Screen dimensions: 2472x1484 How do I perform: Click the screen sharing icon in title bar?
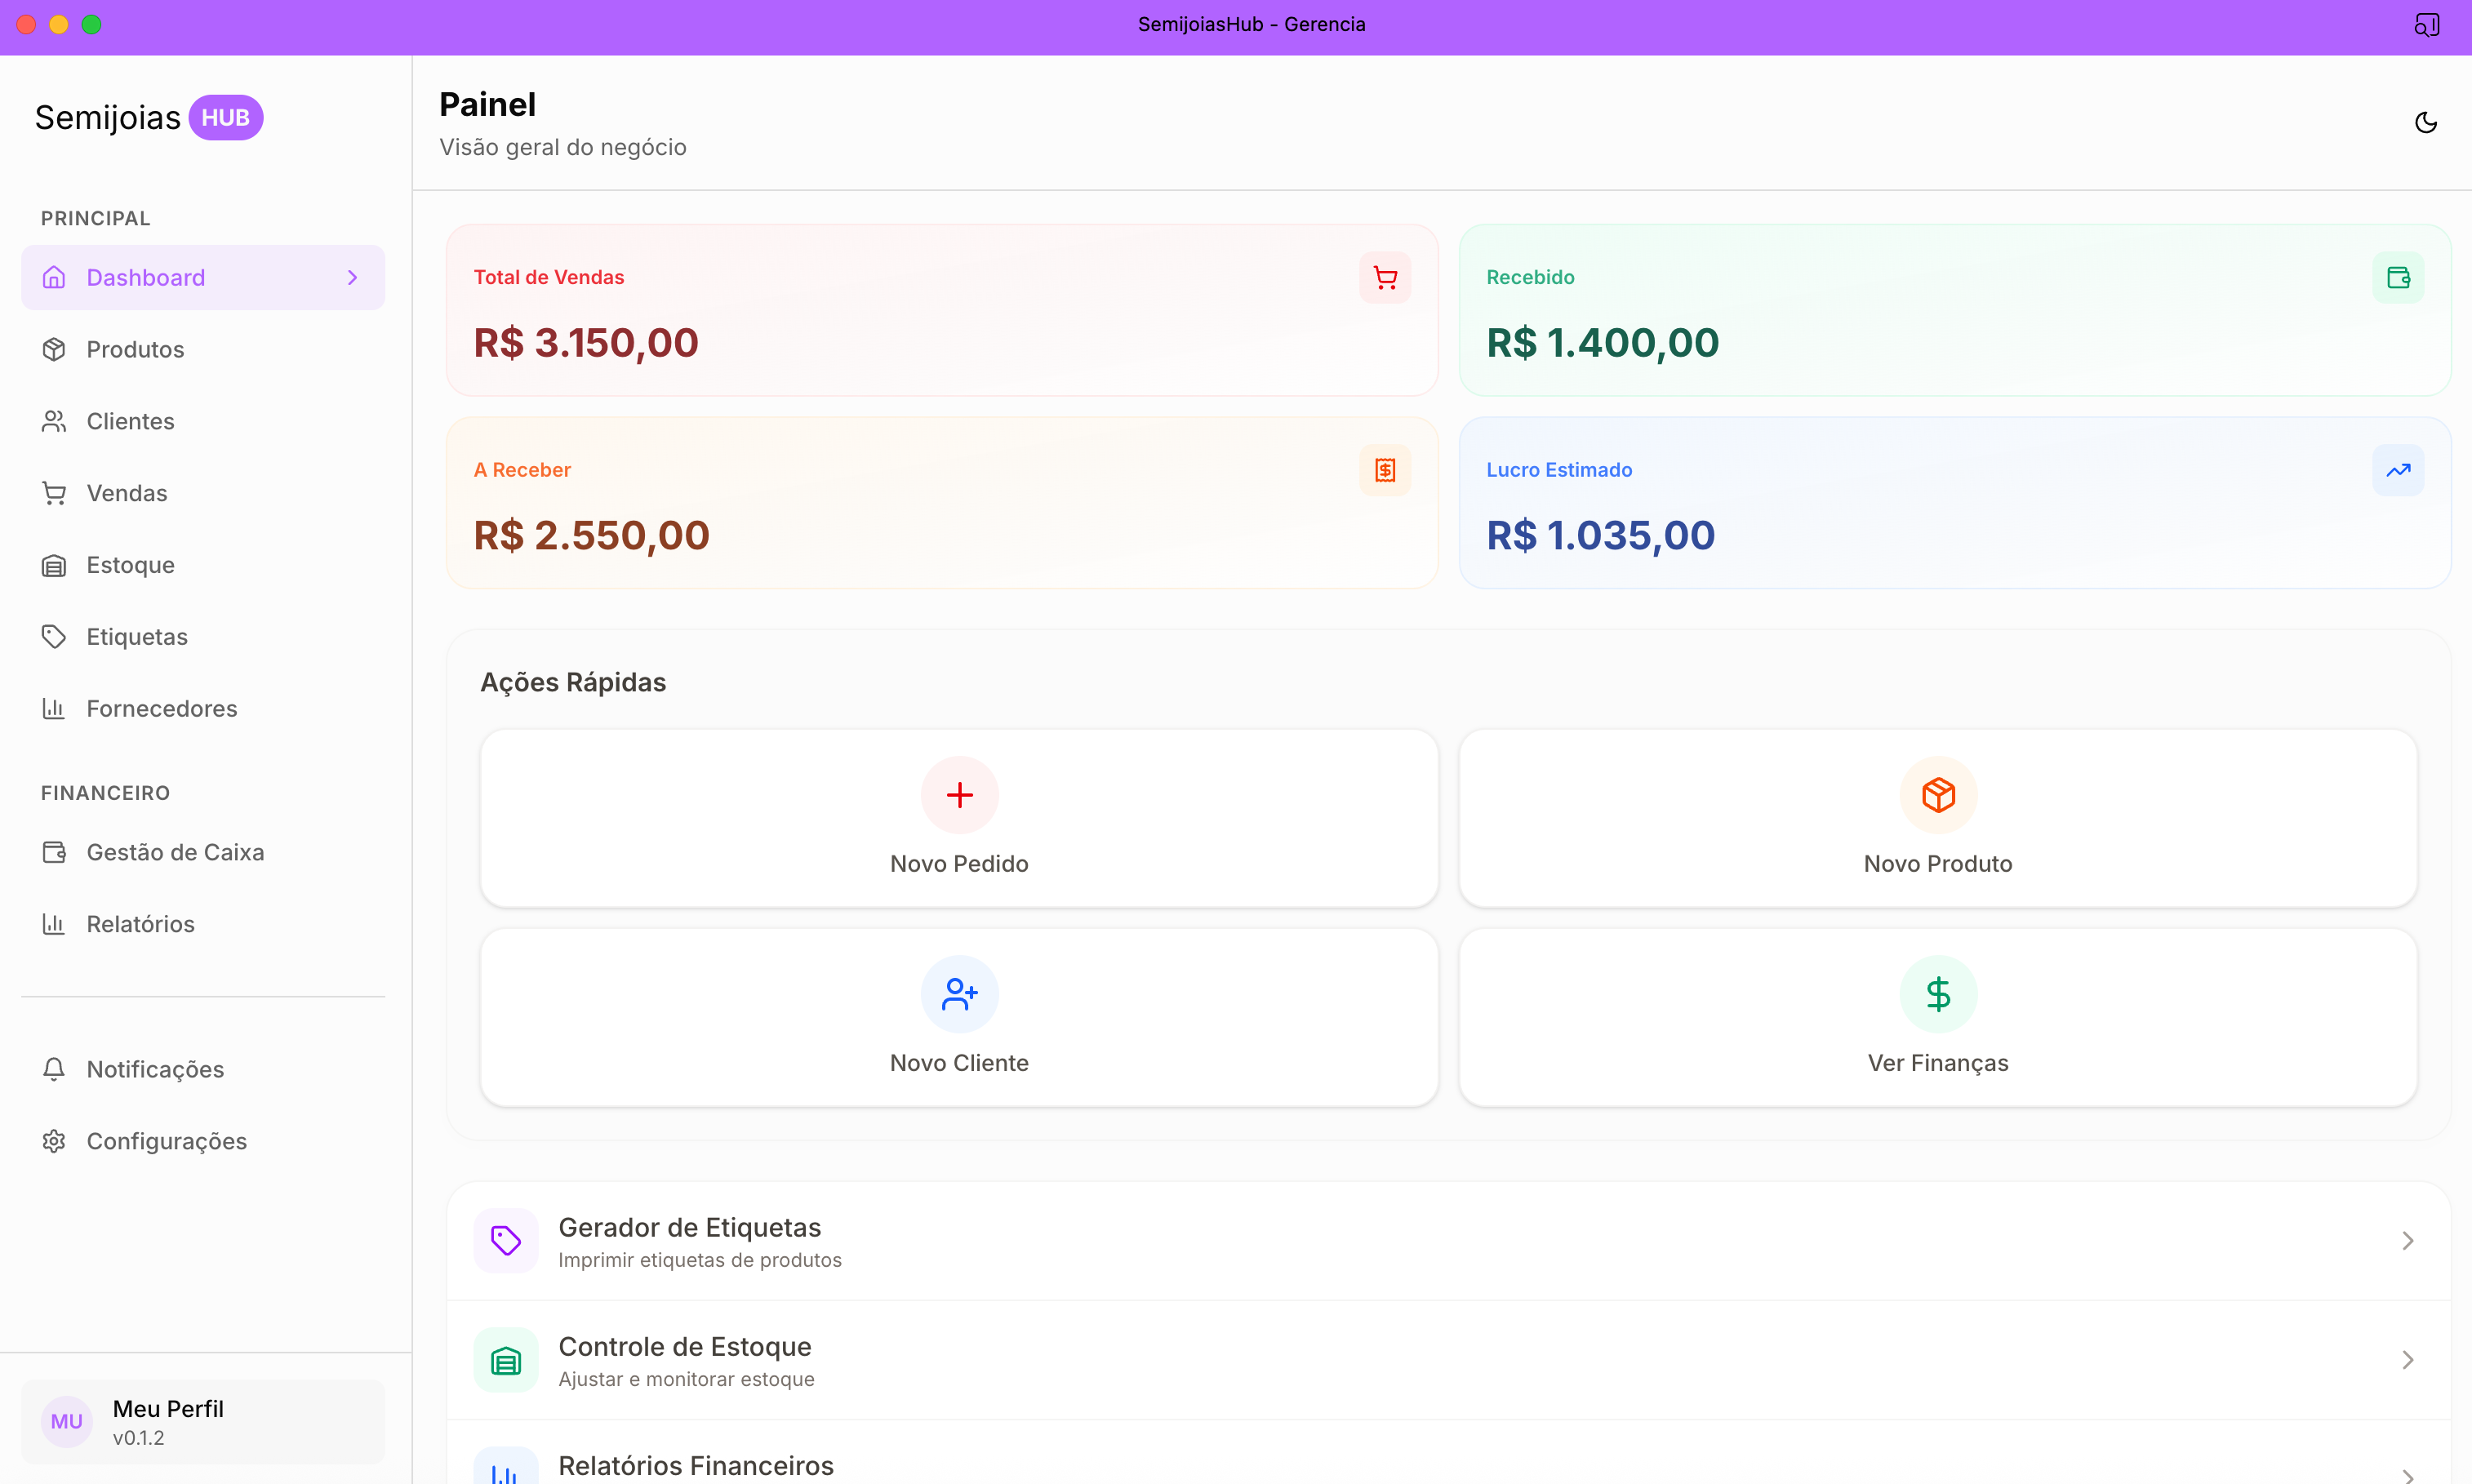2427,24
